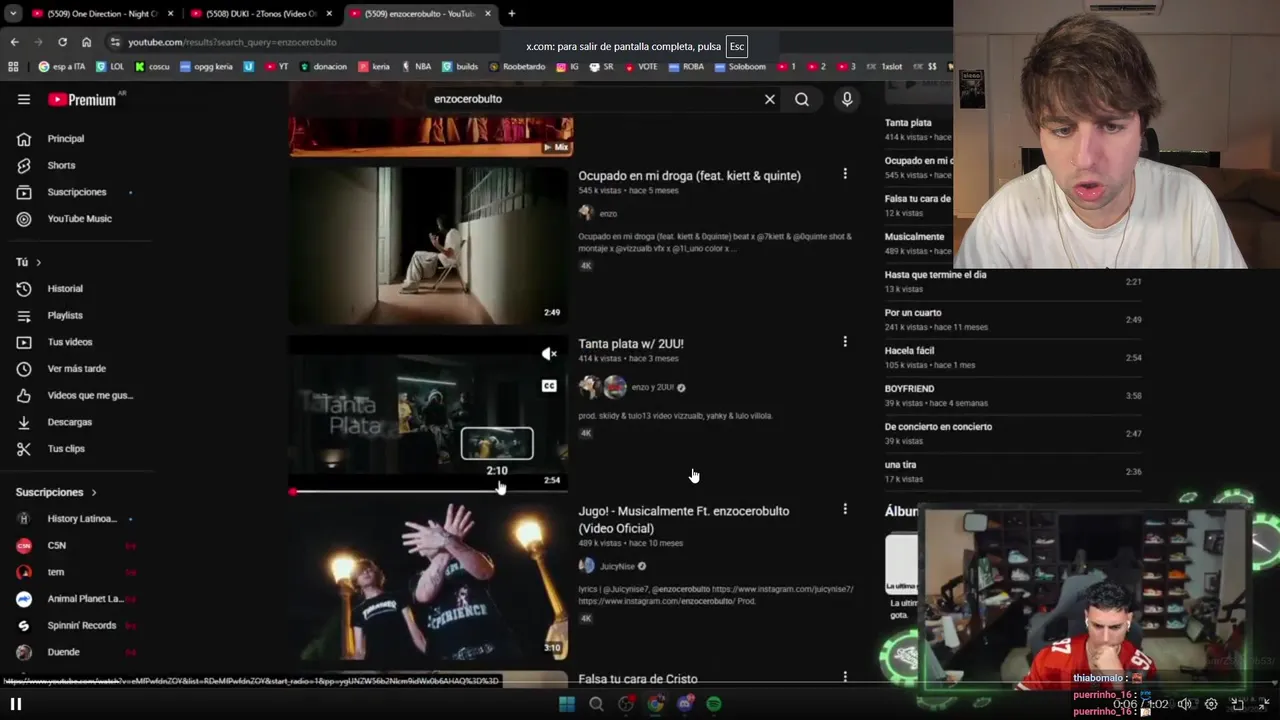Go back in browser history
1280x720 pixels.
pyautogui.click(x=14, y=42)
